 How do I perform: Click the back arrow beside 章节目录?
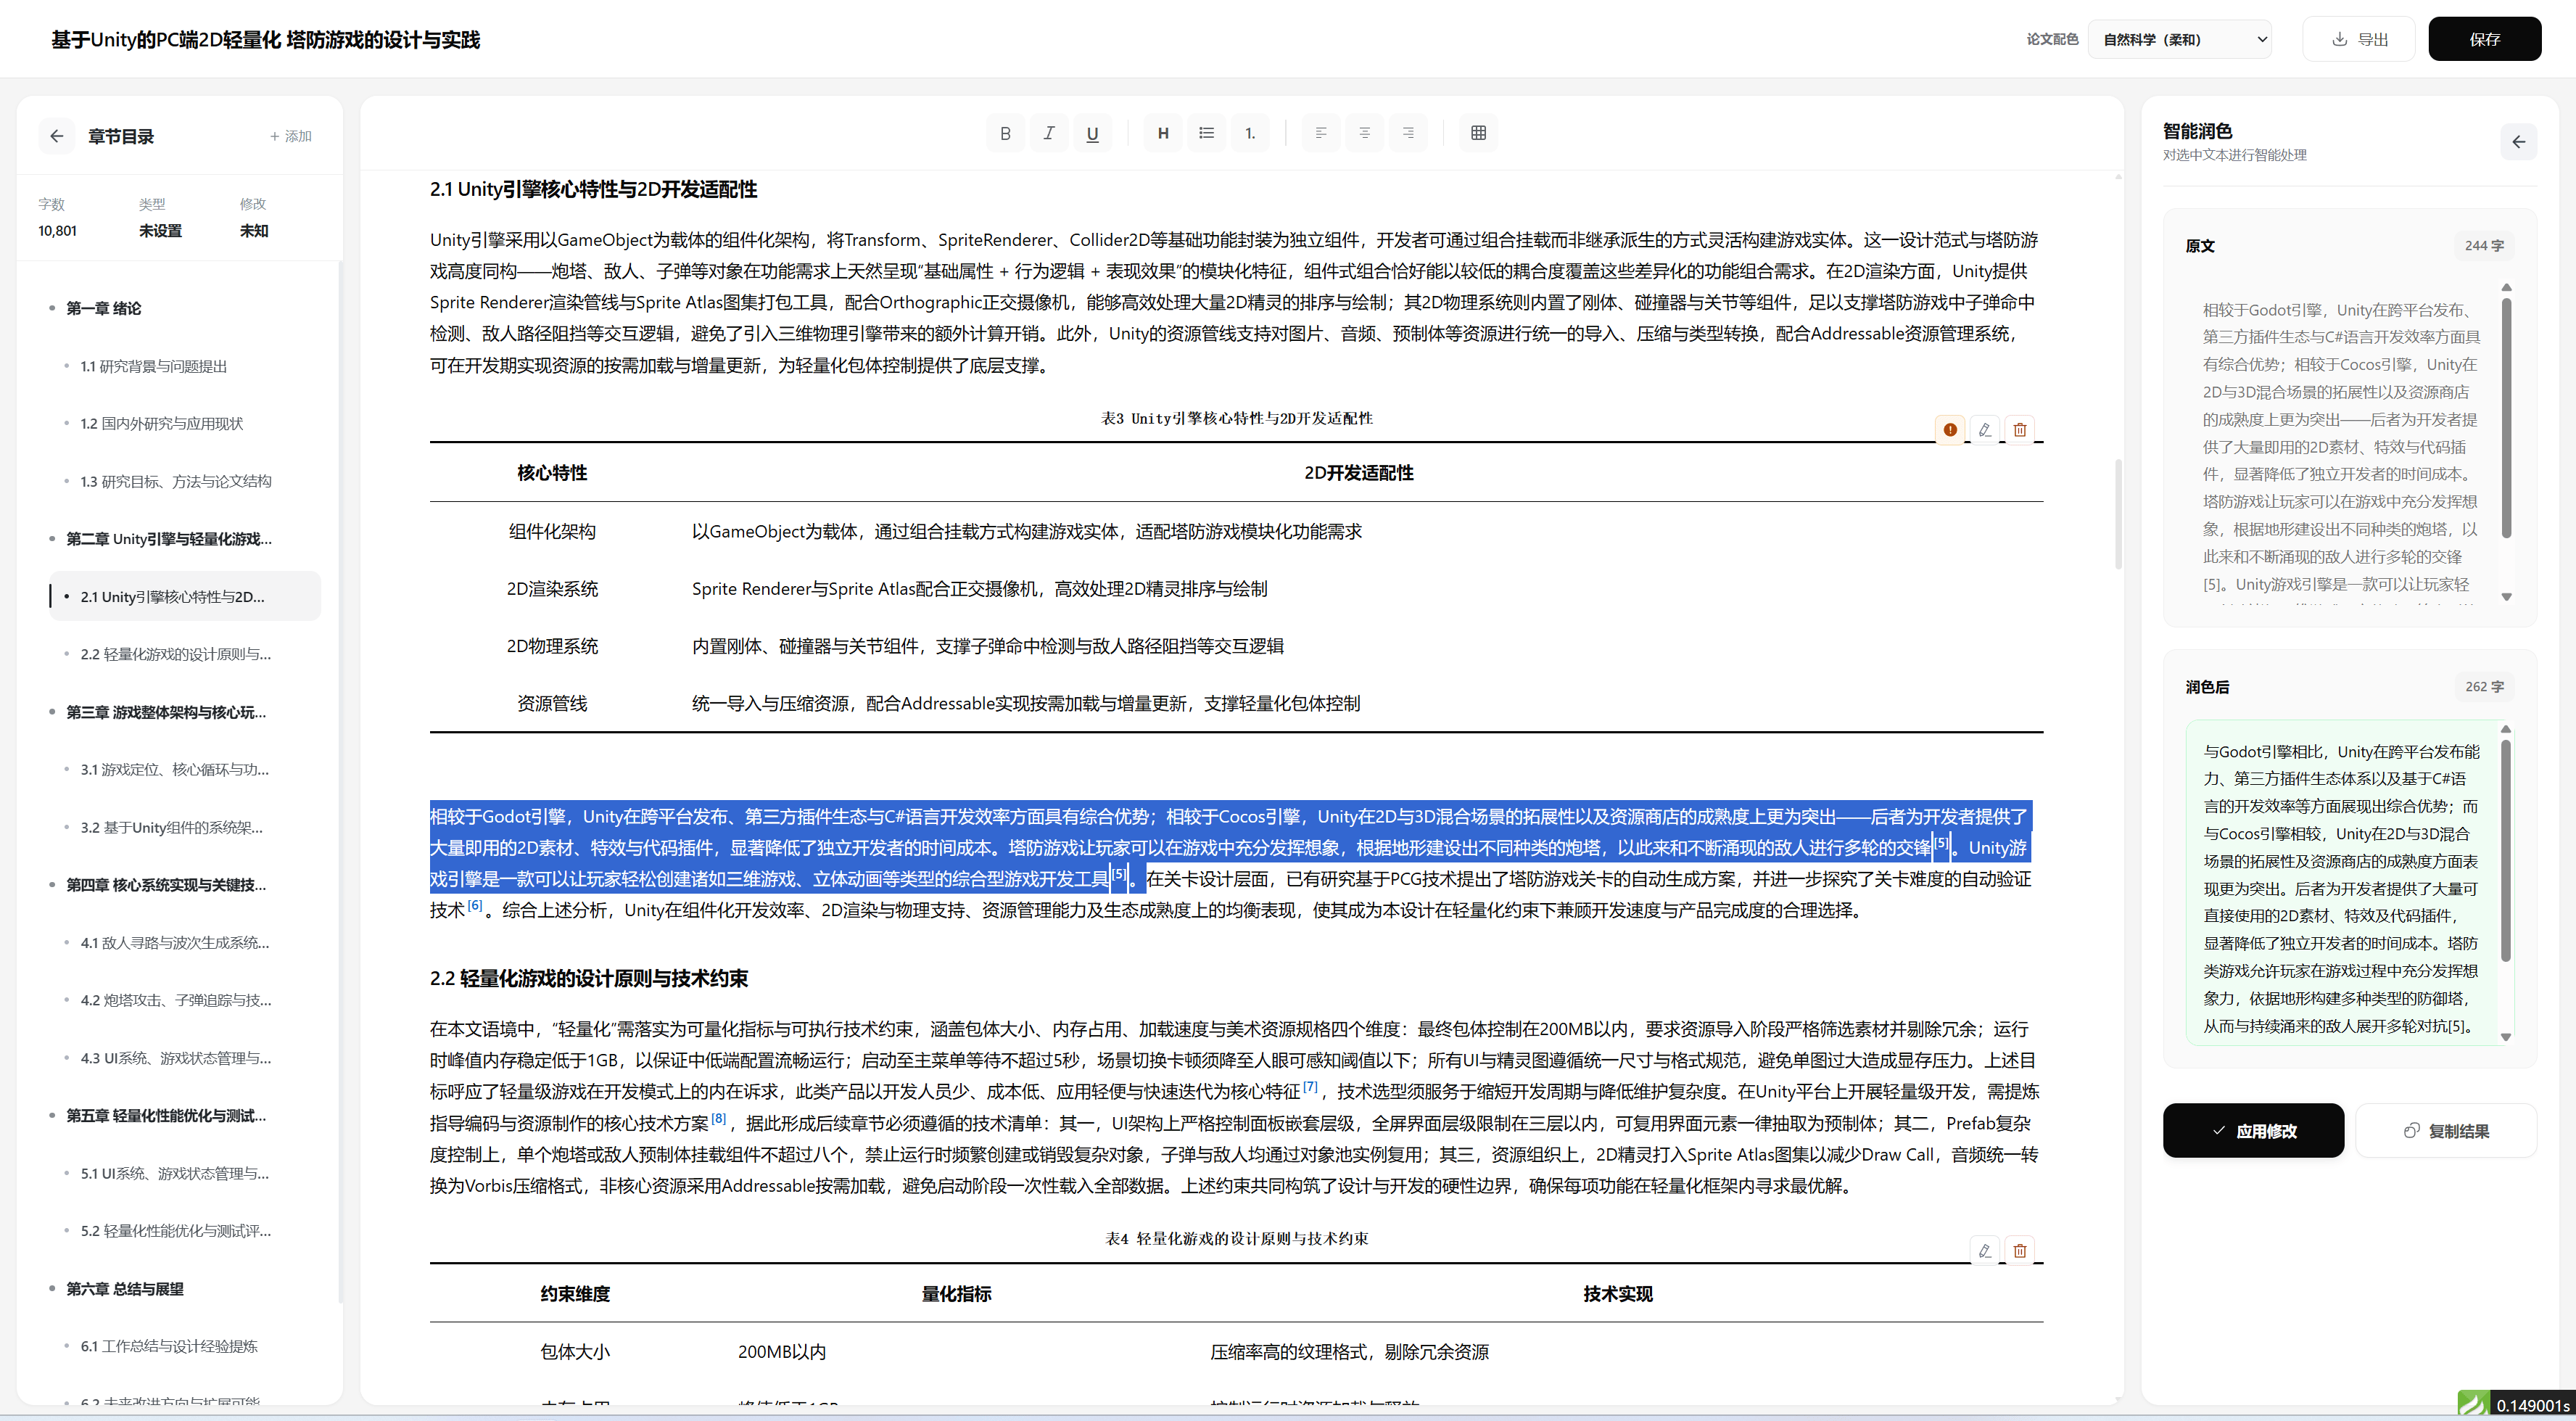click(x=57, y=136)
